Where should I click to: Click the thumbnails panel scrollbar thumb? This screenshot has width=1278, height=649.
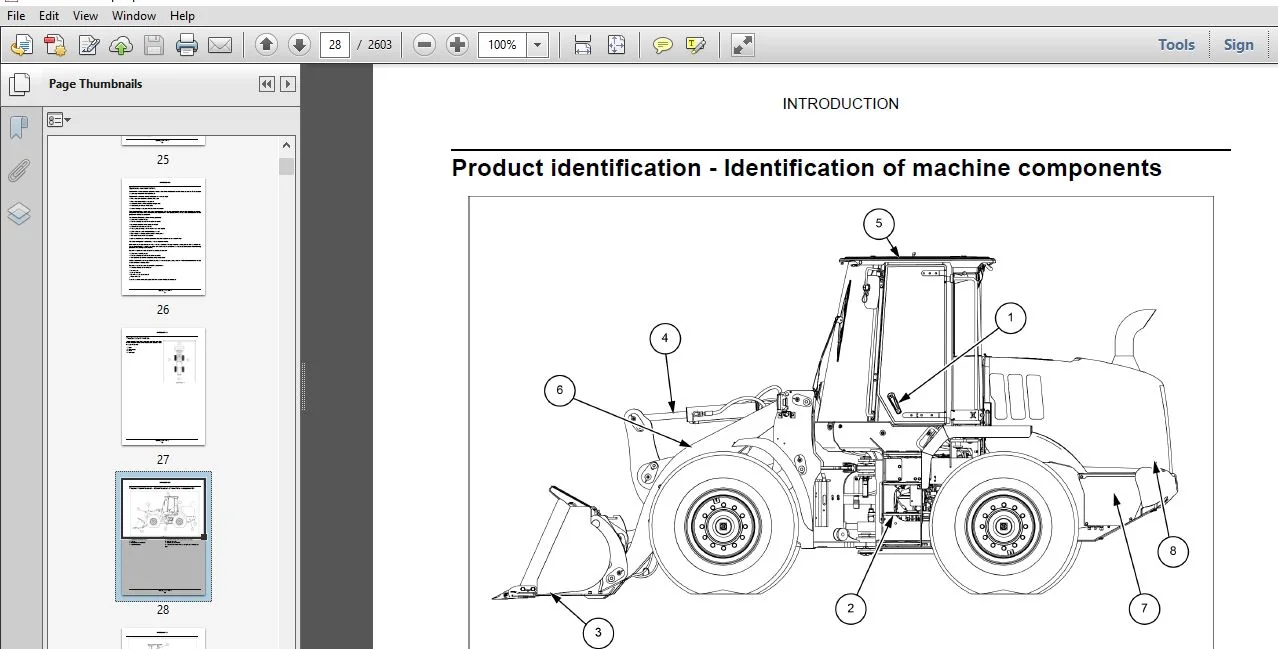[287, 166]
